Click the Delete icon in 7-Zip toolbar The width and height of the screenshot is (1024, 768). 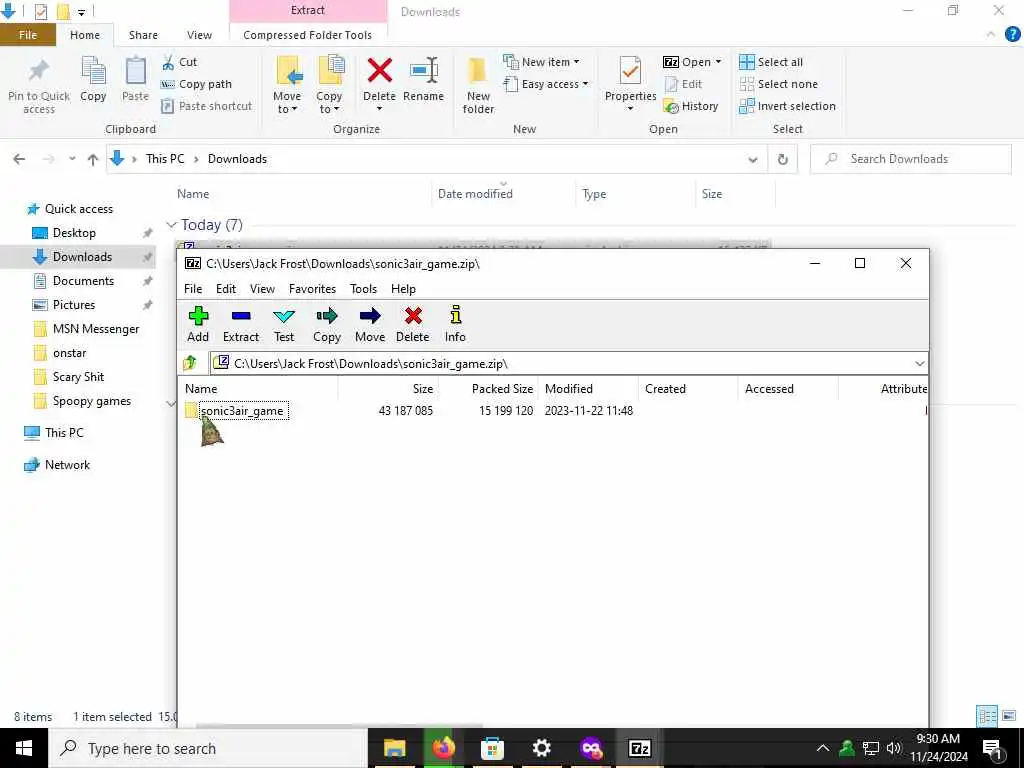point(413,325)
